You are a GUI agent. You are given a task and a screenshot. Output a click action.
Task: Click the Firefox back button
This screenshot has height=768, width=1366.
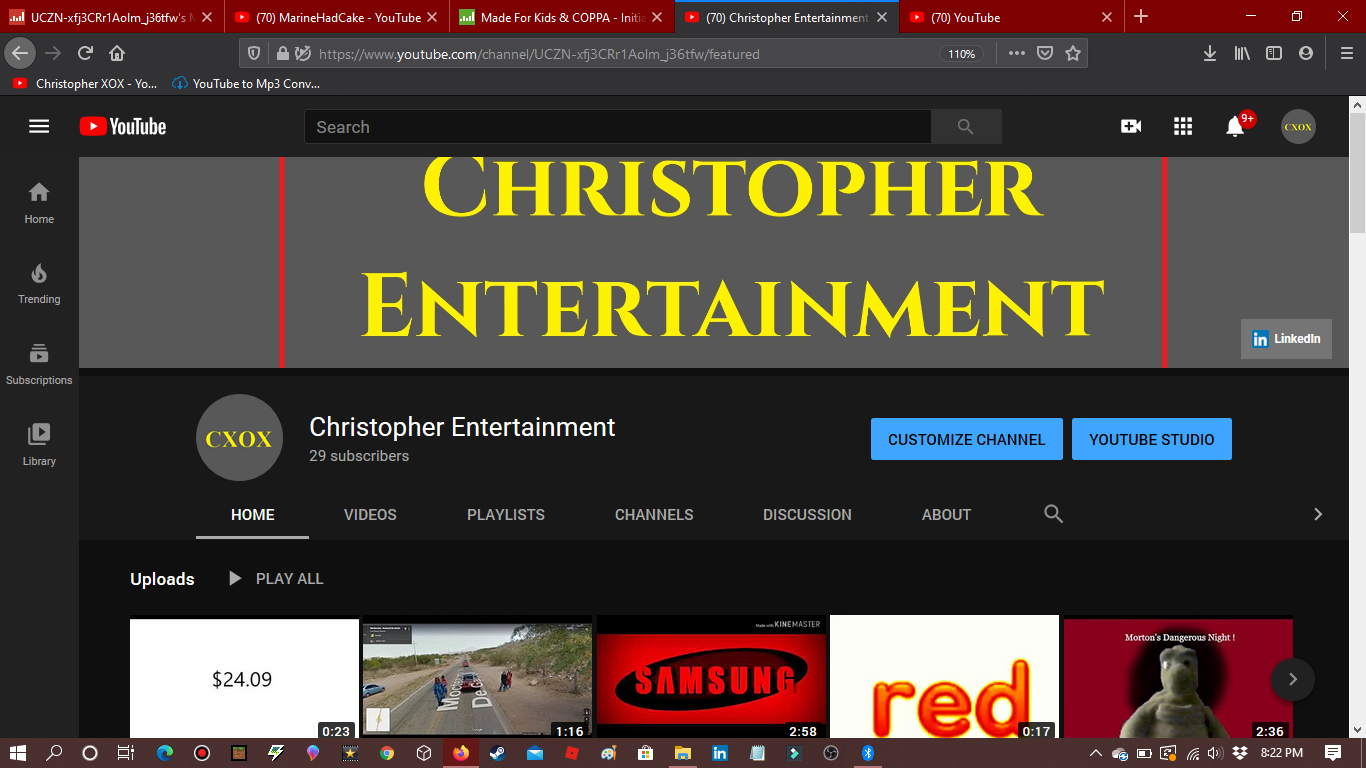click(x=20, y=53)
